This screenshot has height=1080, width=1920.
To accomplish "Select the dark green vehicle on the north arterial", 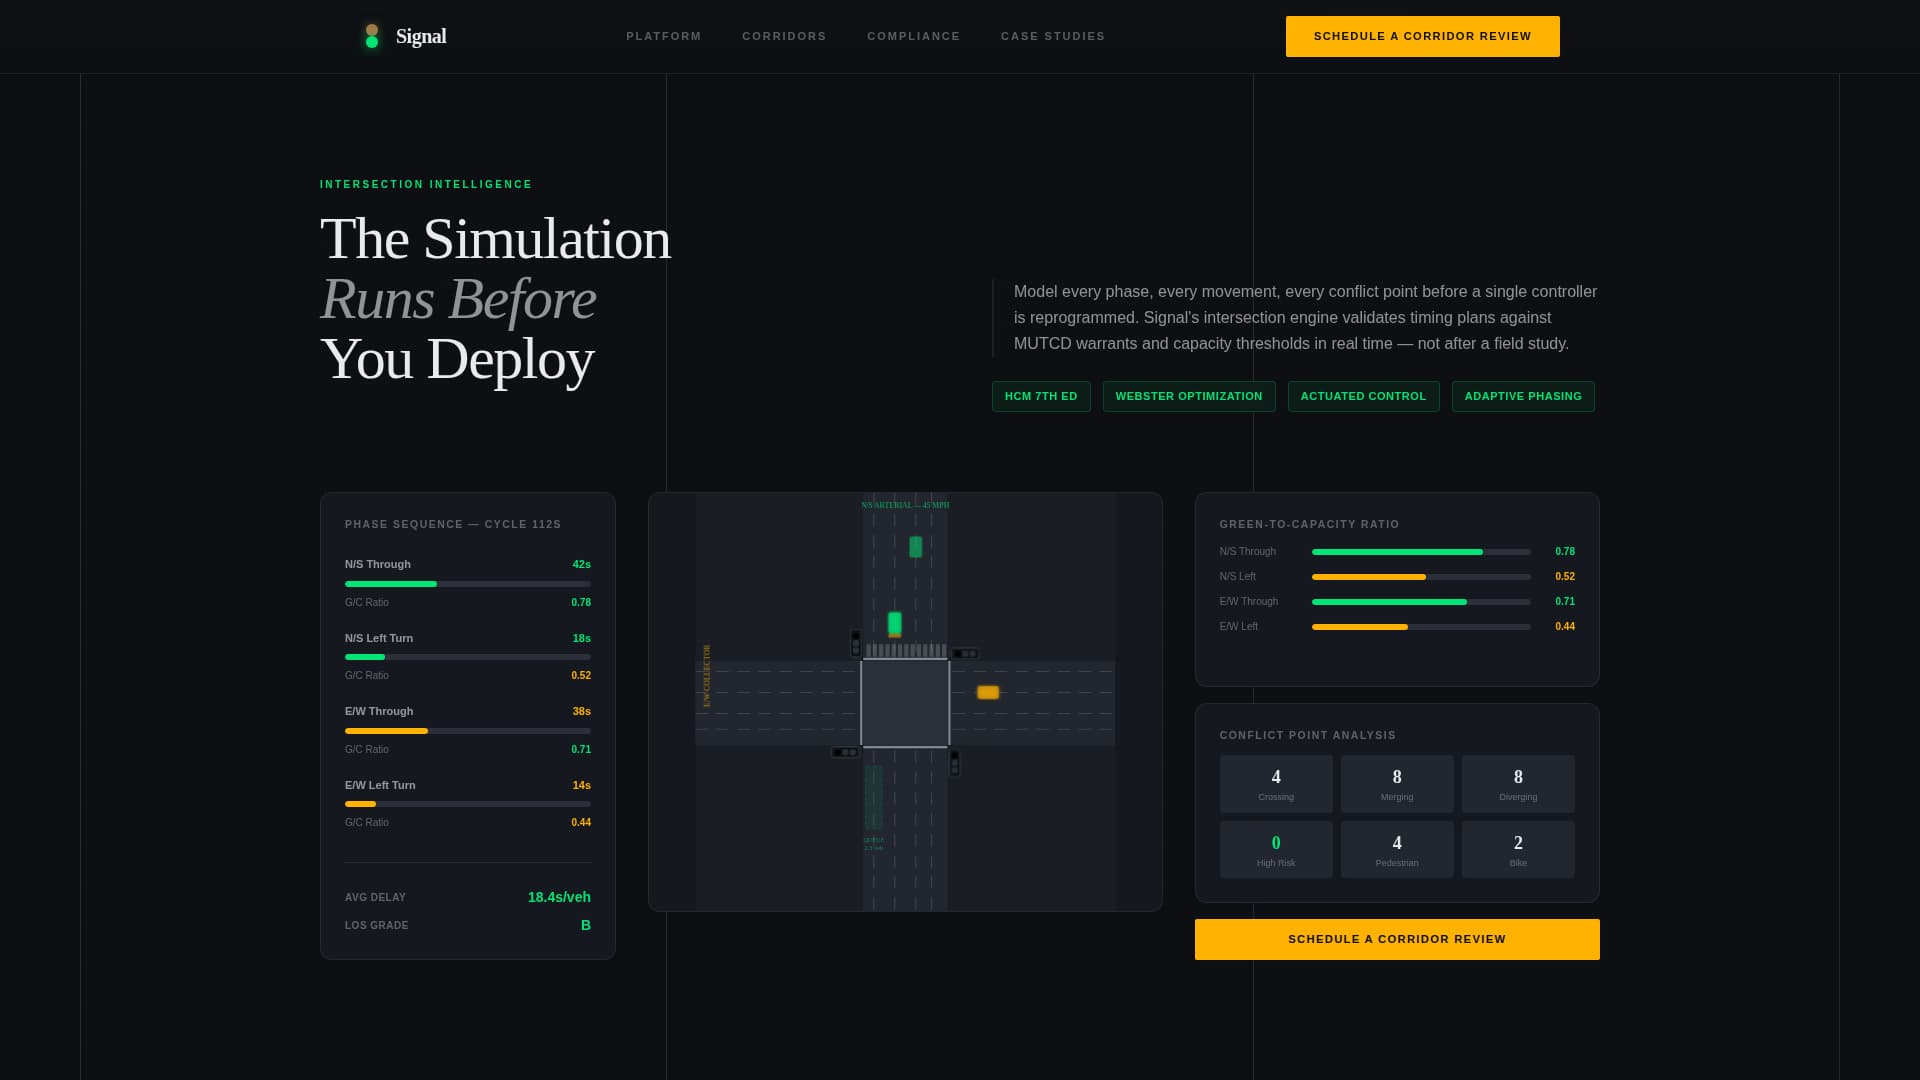I will (x=915, y=547).
